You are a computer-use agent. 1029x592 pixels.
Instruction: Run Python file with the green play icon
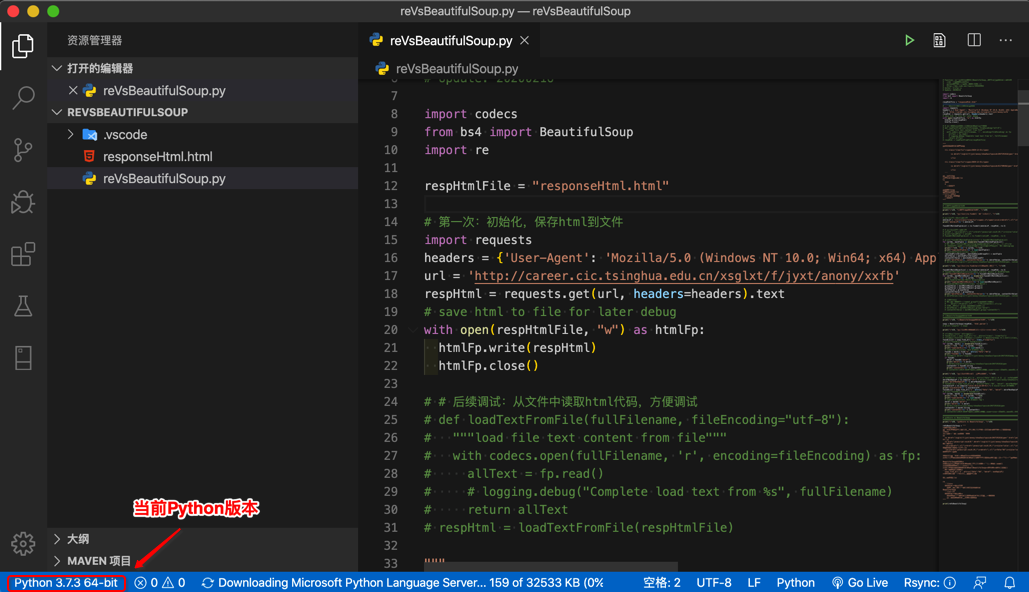(909, 41)
